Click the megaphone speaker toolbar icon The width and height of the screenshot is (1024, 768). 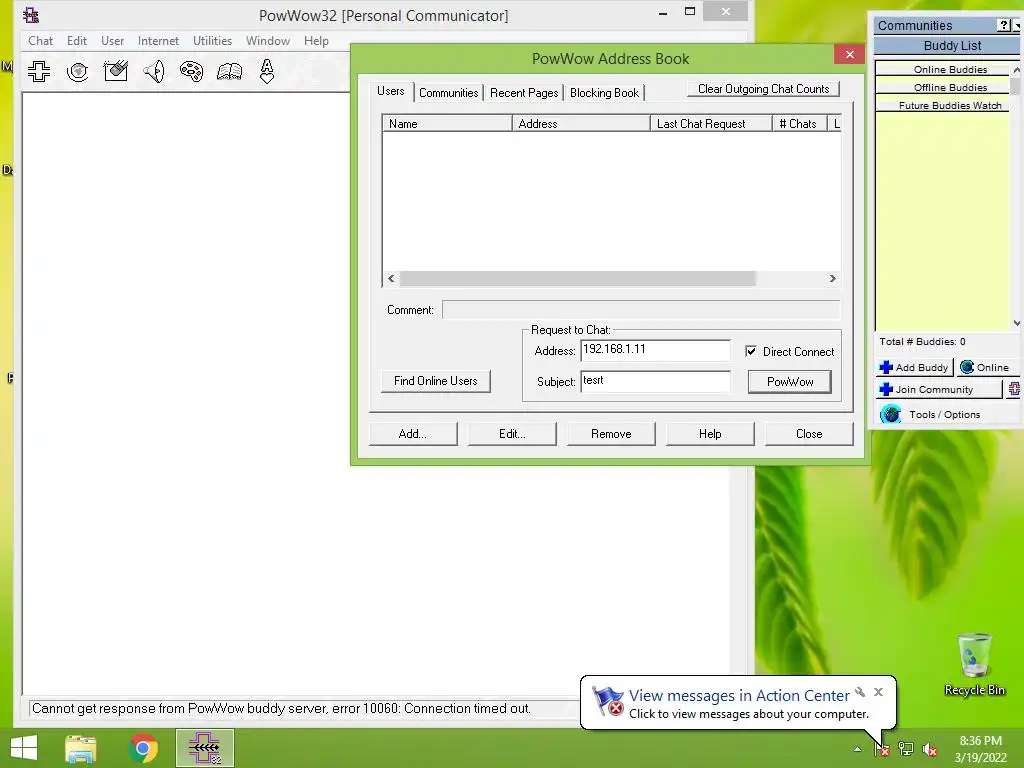[154, 71]
